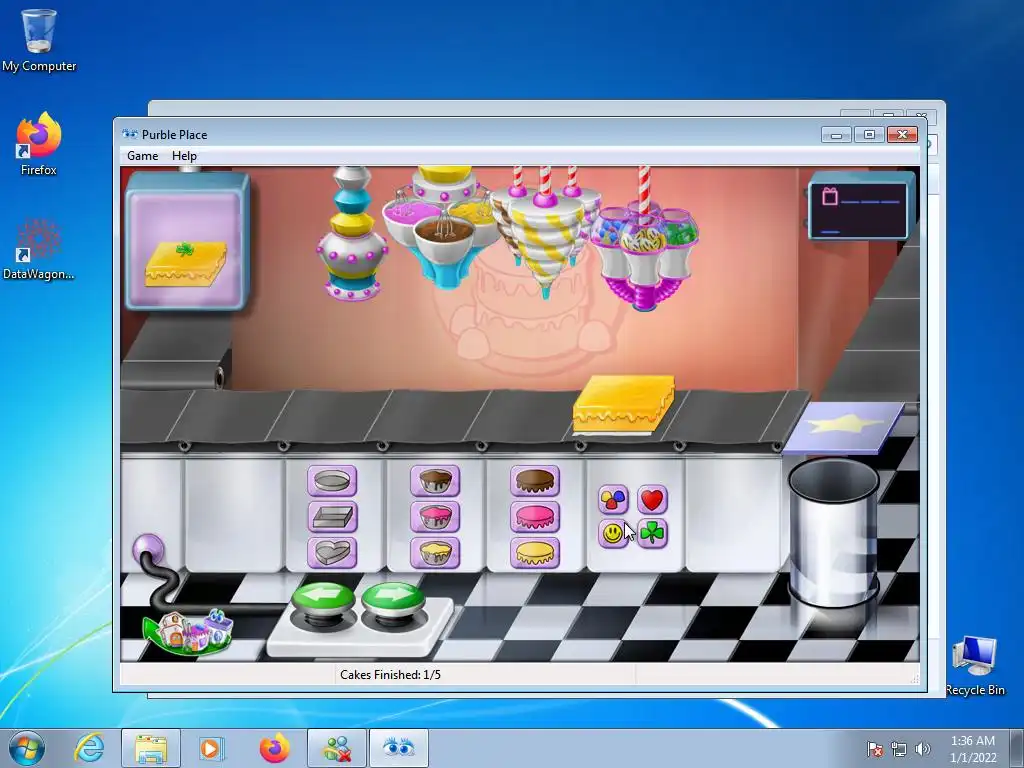This screenshot has height=768, width=1024.
Task: Open Action Center flag icon
Action: tap(874, 749)
